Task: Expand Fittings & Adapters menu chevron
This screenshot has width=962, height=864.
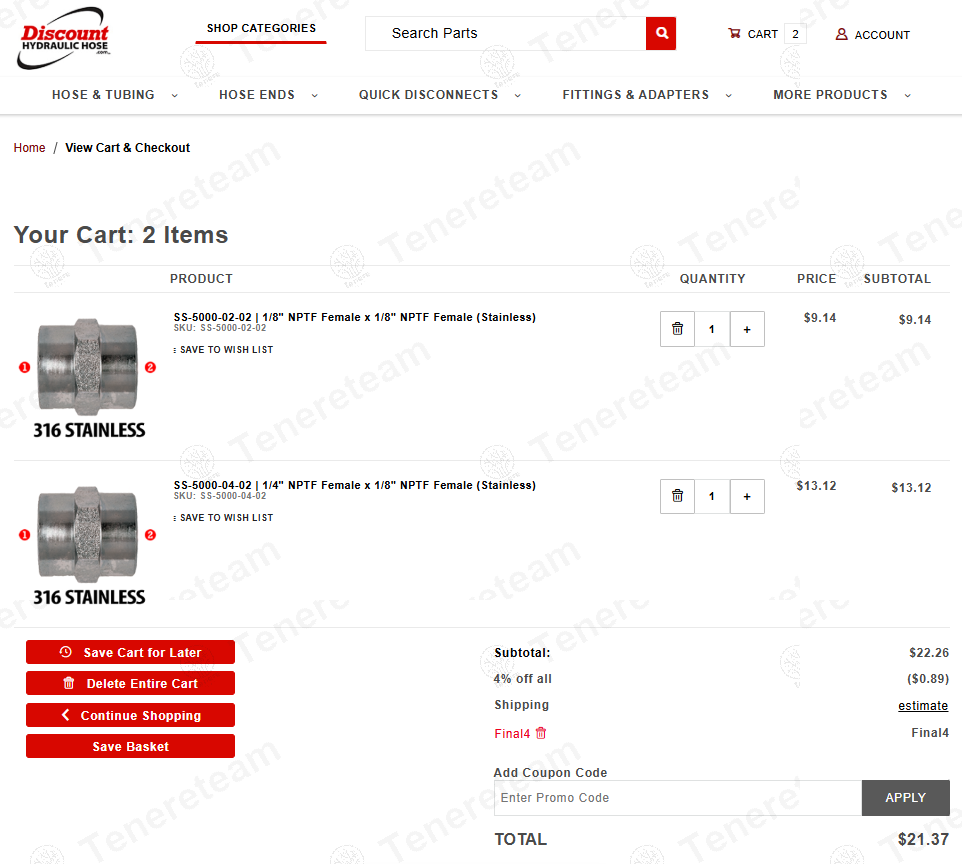Action: tap(729, 96)
